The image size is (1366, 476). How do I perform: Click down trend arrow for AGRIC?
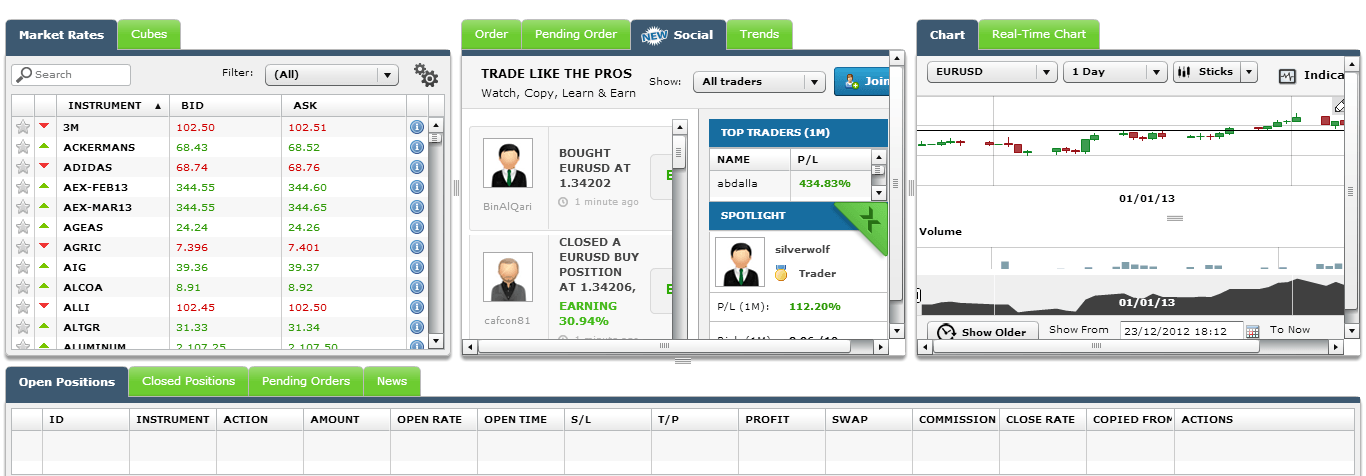pos(44,246)
